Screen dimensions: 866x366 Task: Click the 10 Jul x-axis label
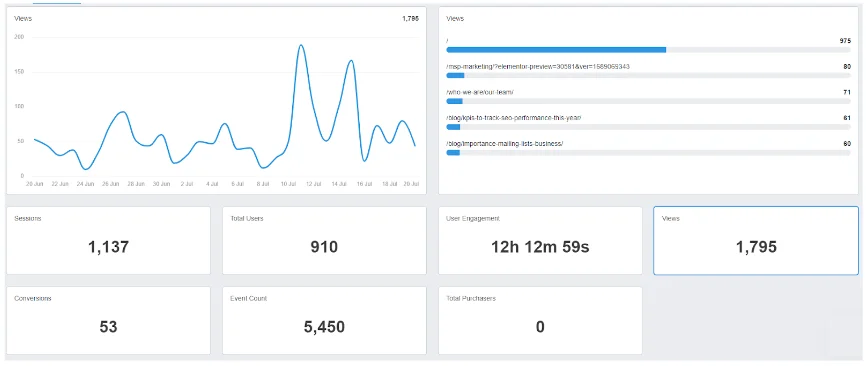pos(289,184)
